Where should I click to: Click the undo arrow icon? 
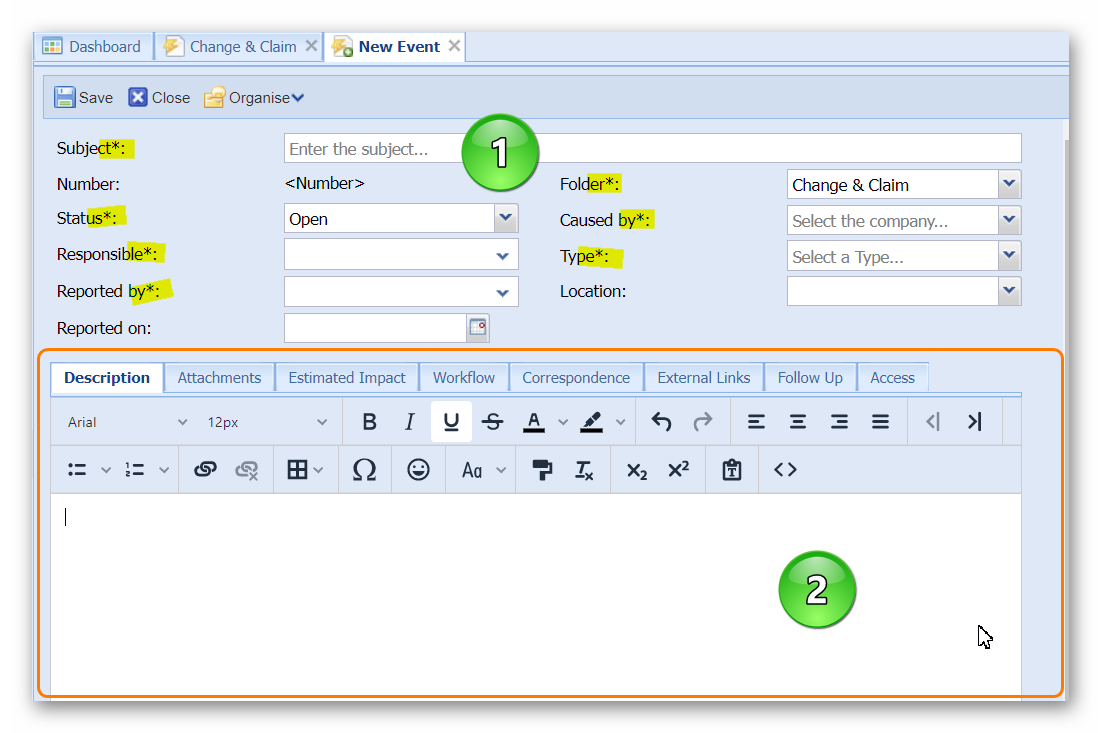tap(661, 422)
